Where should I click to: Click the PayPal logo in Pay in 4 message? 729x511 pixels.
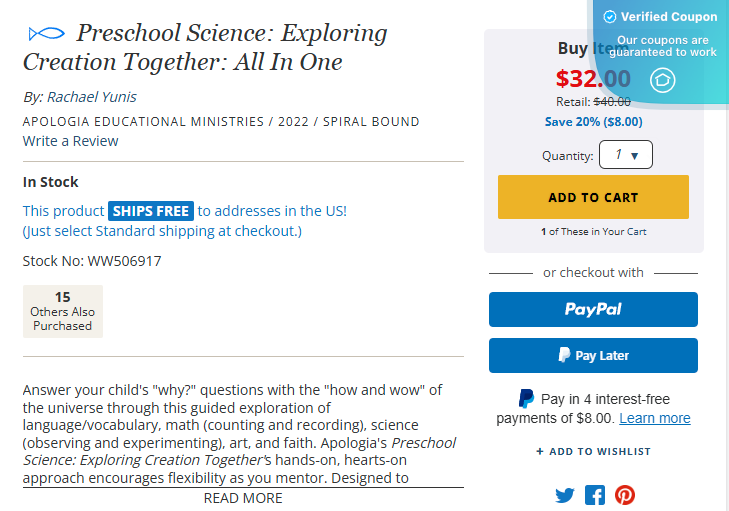point(526,399)
